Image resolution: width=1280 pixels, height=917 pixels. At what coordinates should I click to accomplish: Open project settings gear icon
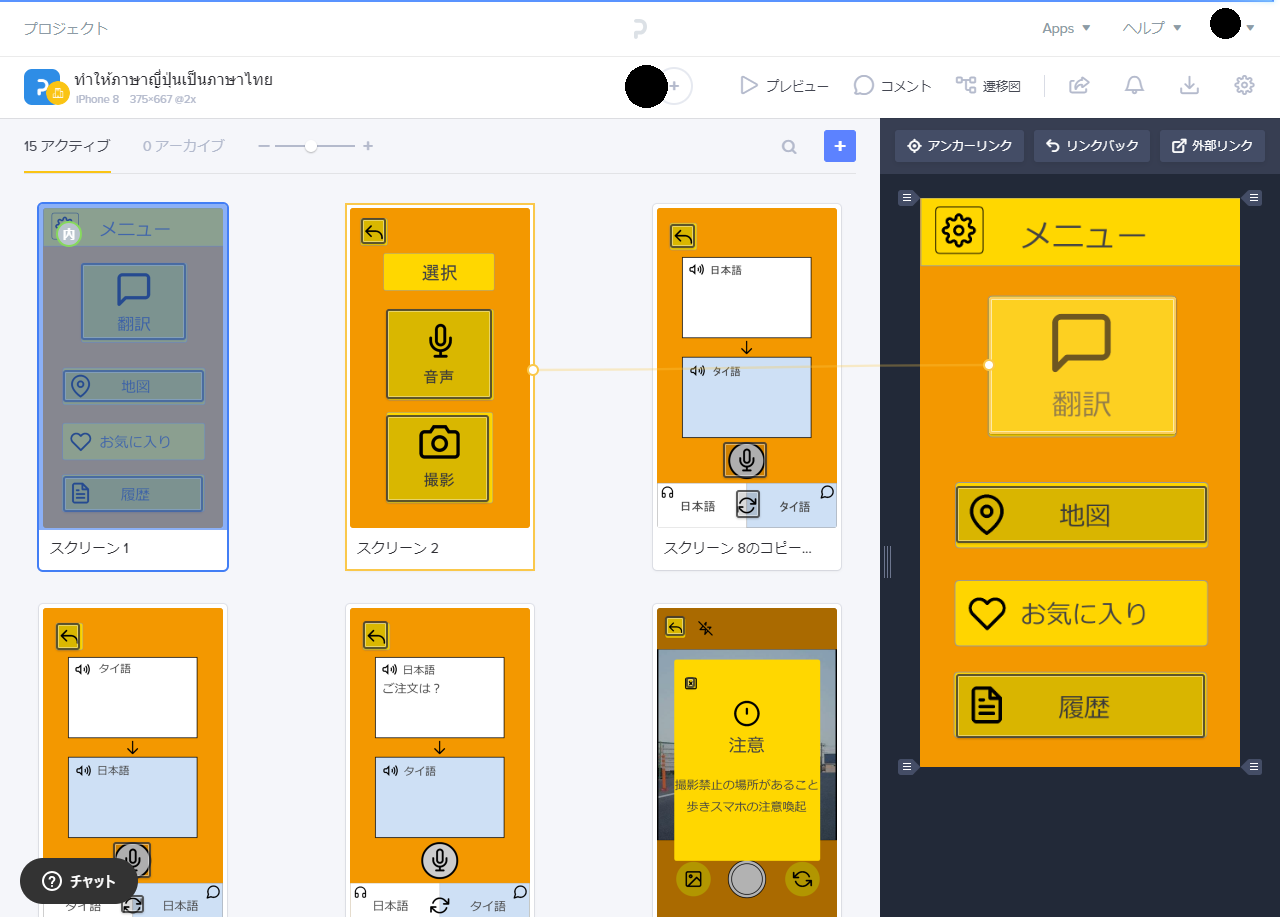pyautogui.click(x=1244, y=86)
